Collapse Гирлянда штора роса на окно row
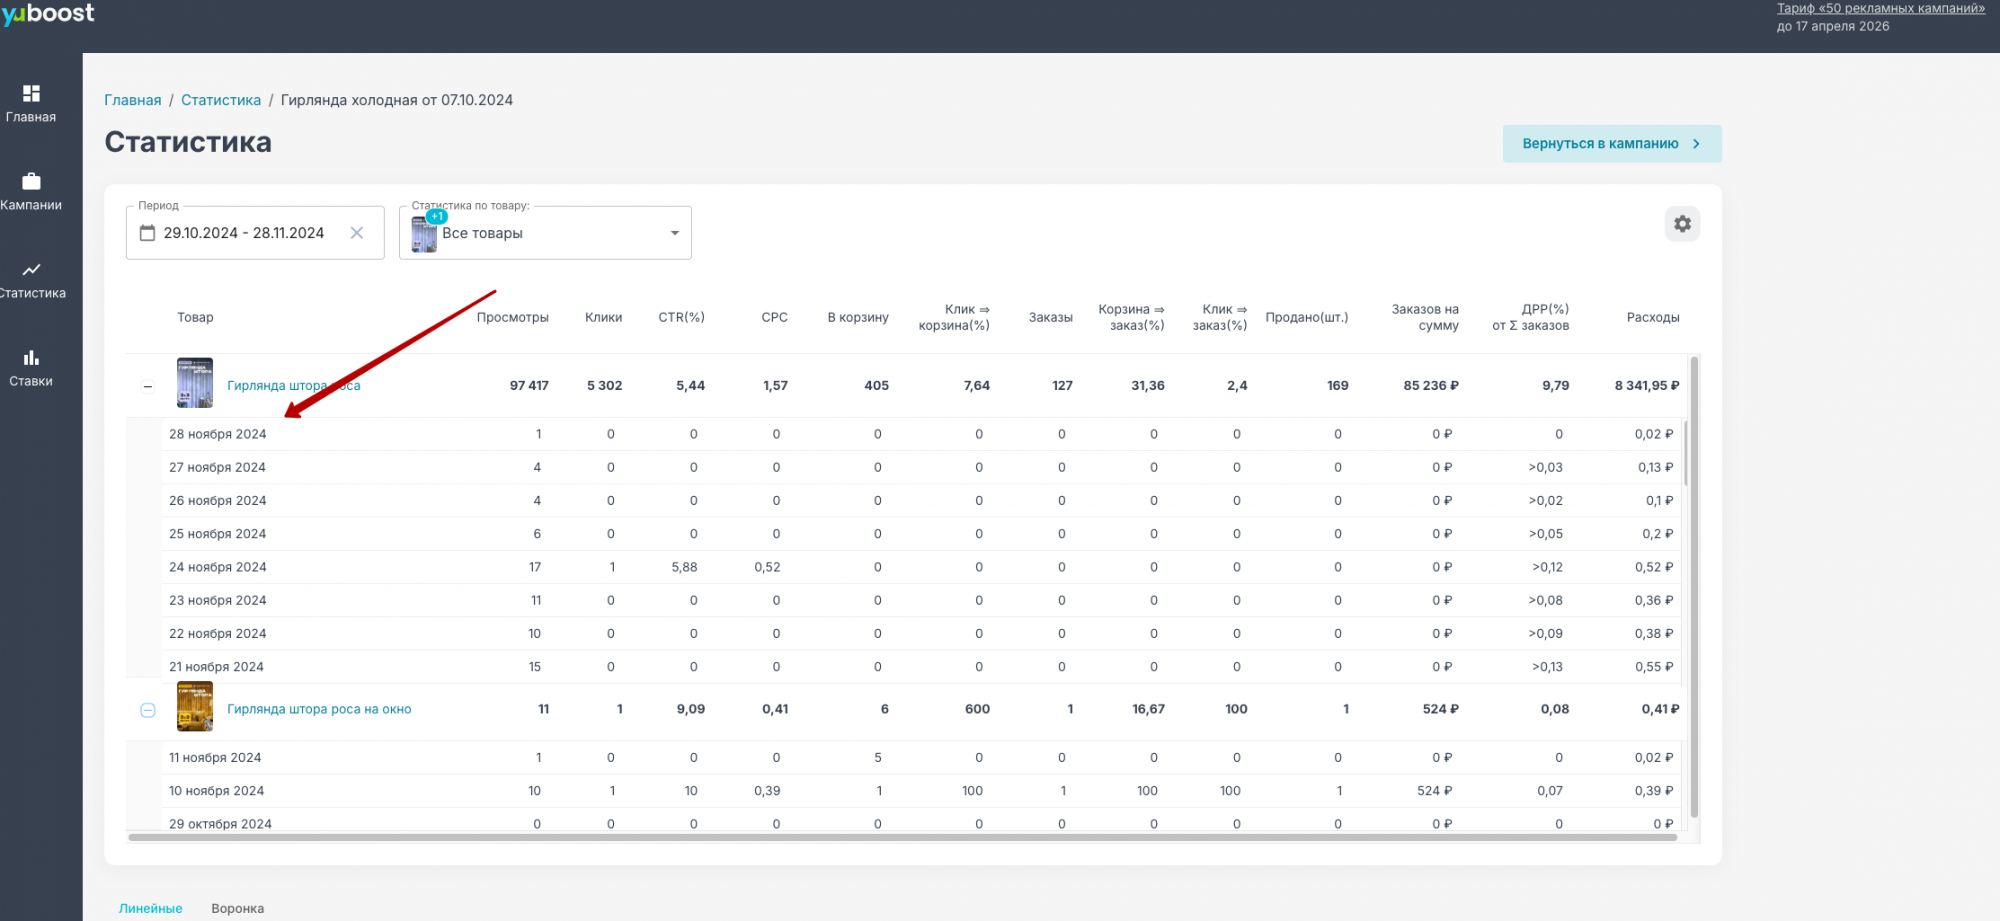This screenshot has height=921, width=2000. [x=148, y=710]
